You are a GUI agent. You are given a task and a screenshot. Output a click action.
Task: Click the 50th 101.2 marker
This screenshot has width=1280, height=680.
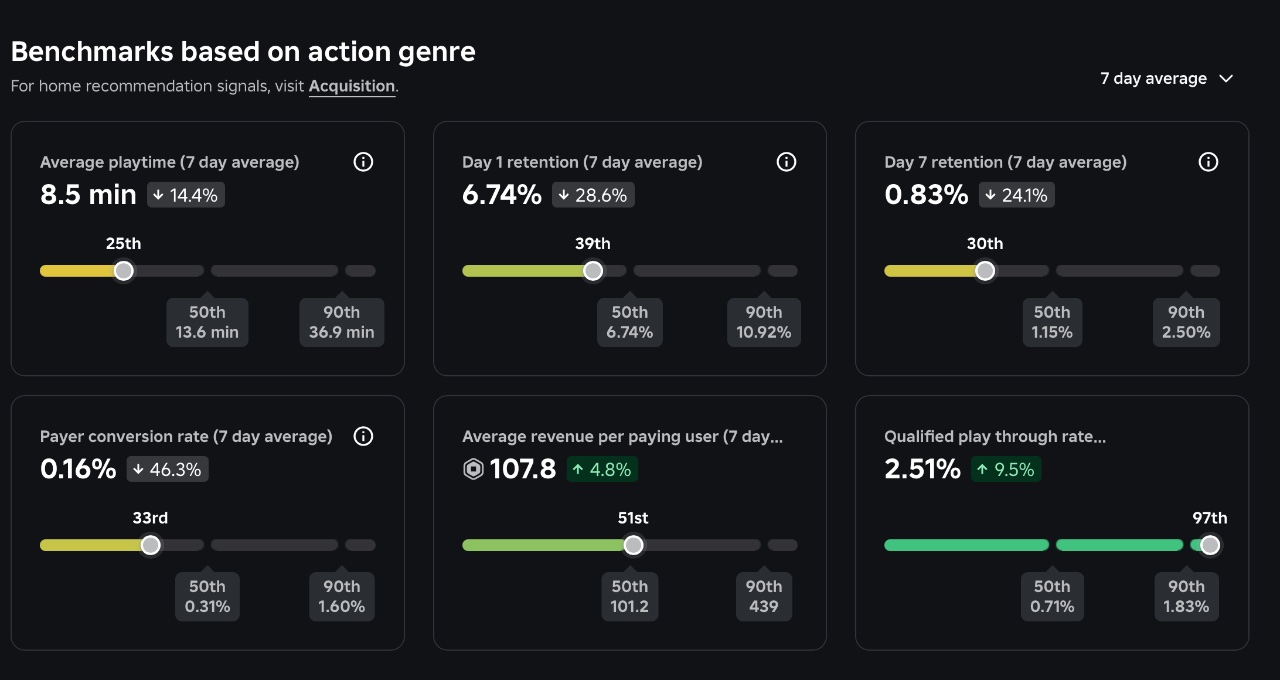[x=630, y=596]
